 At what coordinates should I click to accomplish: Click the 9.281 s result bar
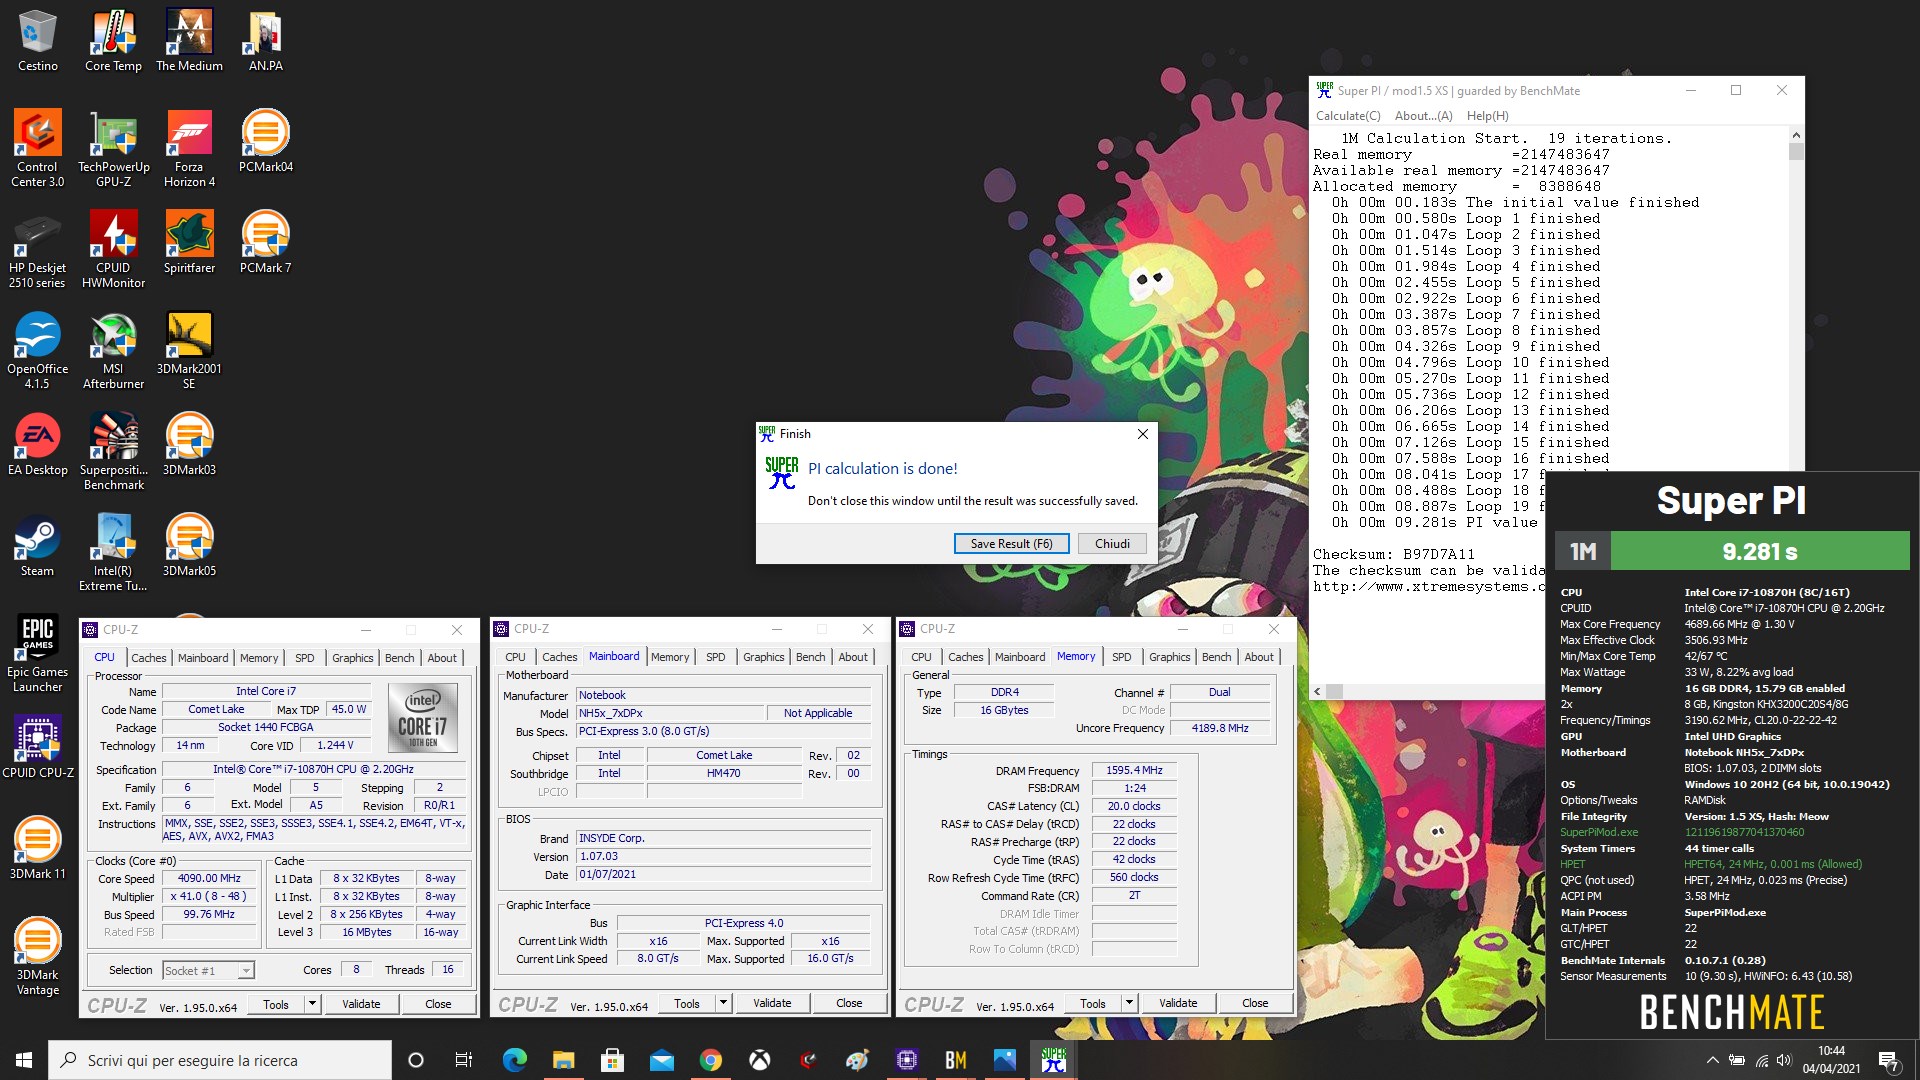coord(1760,551)
